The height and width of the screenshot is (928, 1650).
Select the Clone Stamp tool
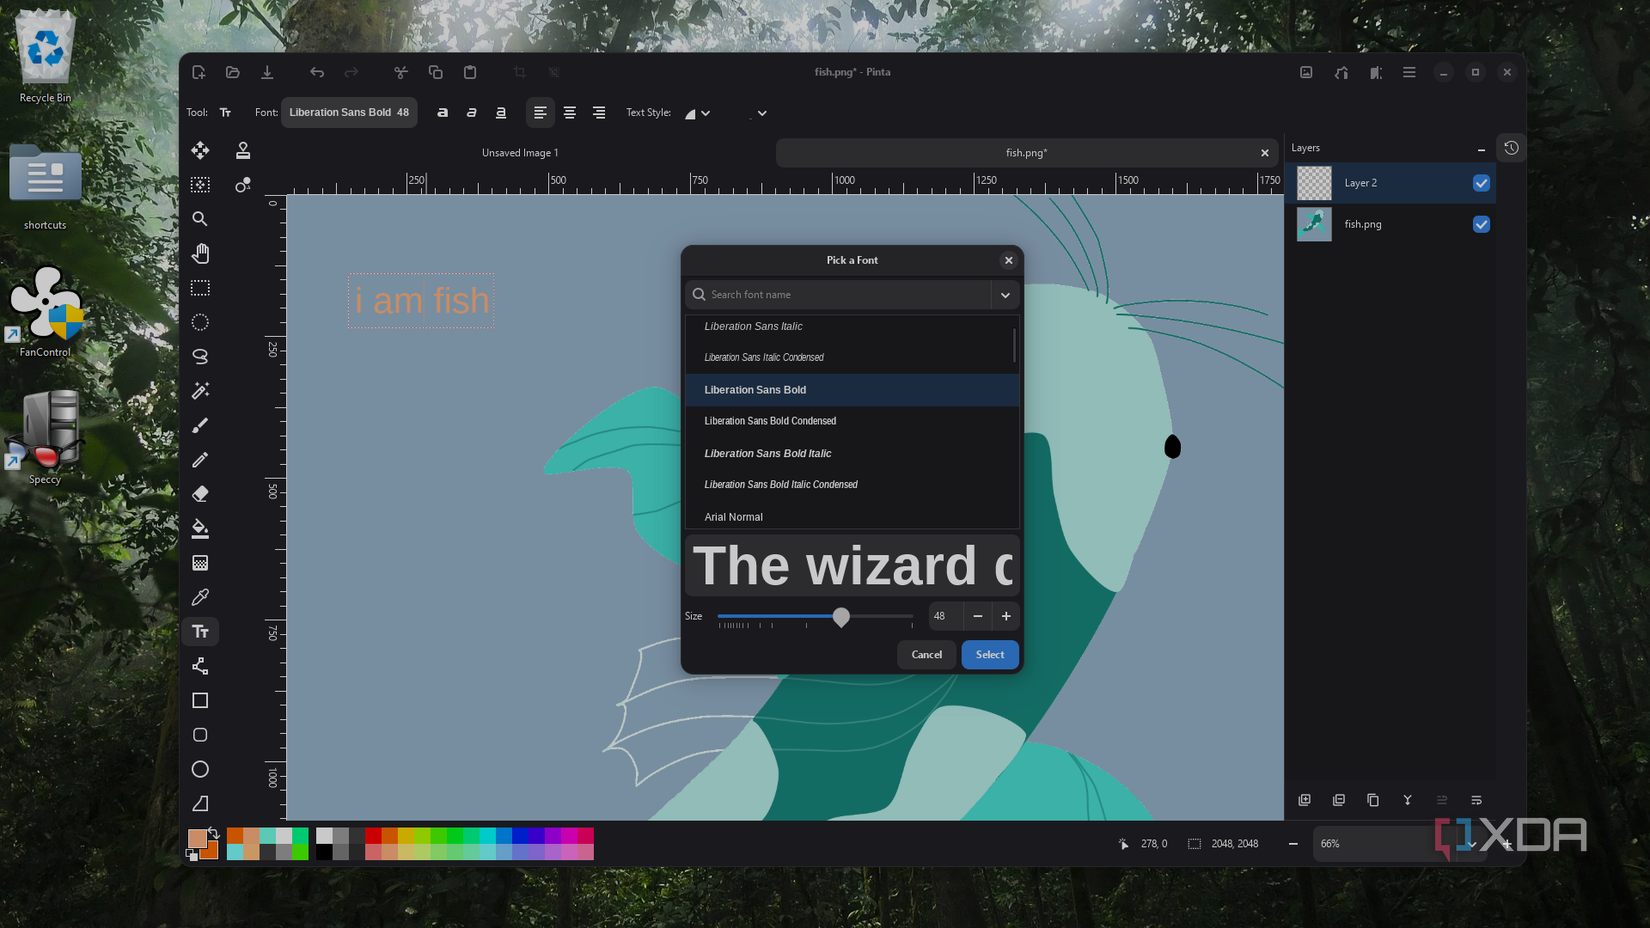[243, 150]
